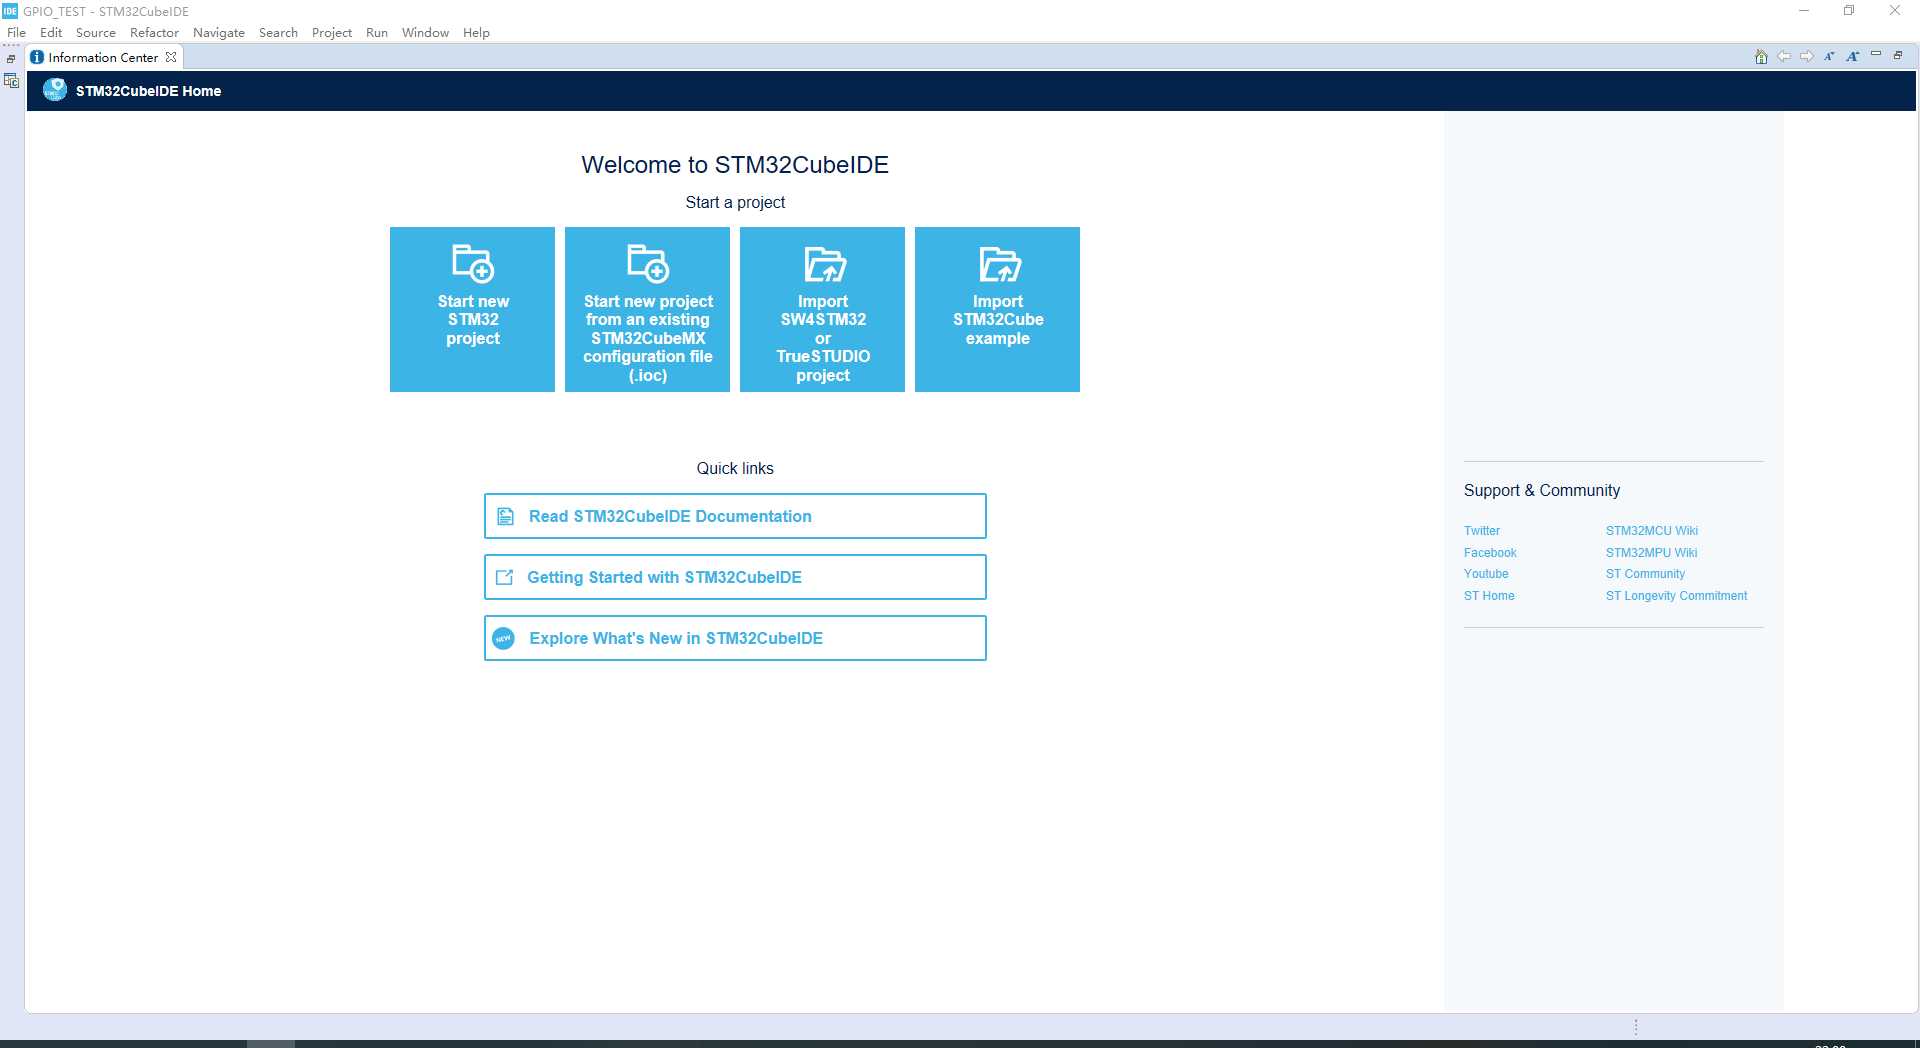This screenshot has width=1920, height=1048.
Task: Minimize the Information Center view
Action: (x=1876, y=55)
